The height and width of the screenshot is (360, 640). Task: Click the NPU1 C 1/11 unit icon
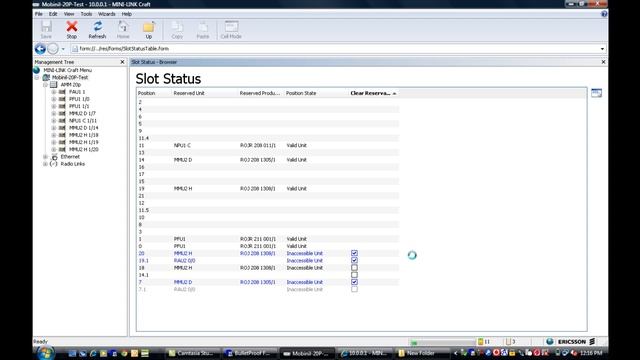pos(62,121)
